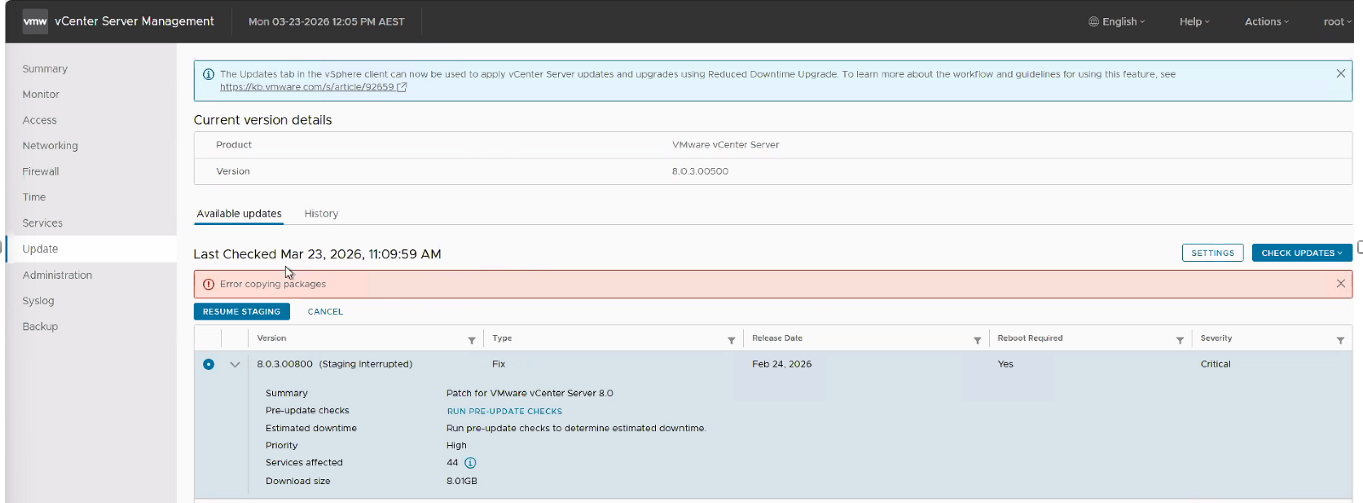
Task: Click Run Pre-Update Checks link
Action: click(504, 411)
